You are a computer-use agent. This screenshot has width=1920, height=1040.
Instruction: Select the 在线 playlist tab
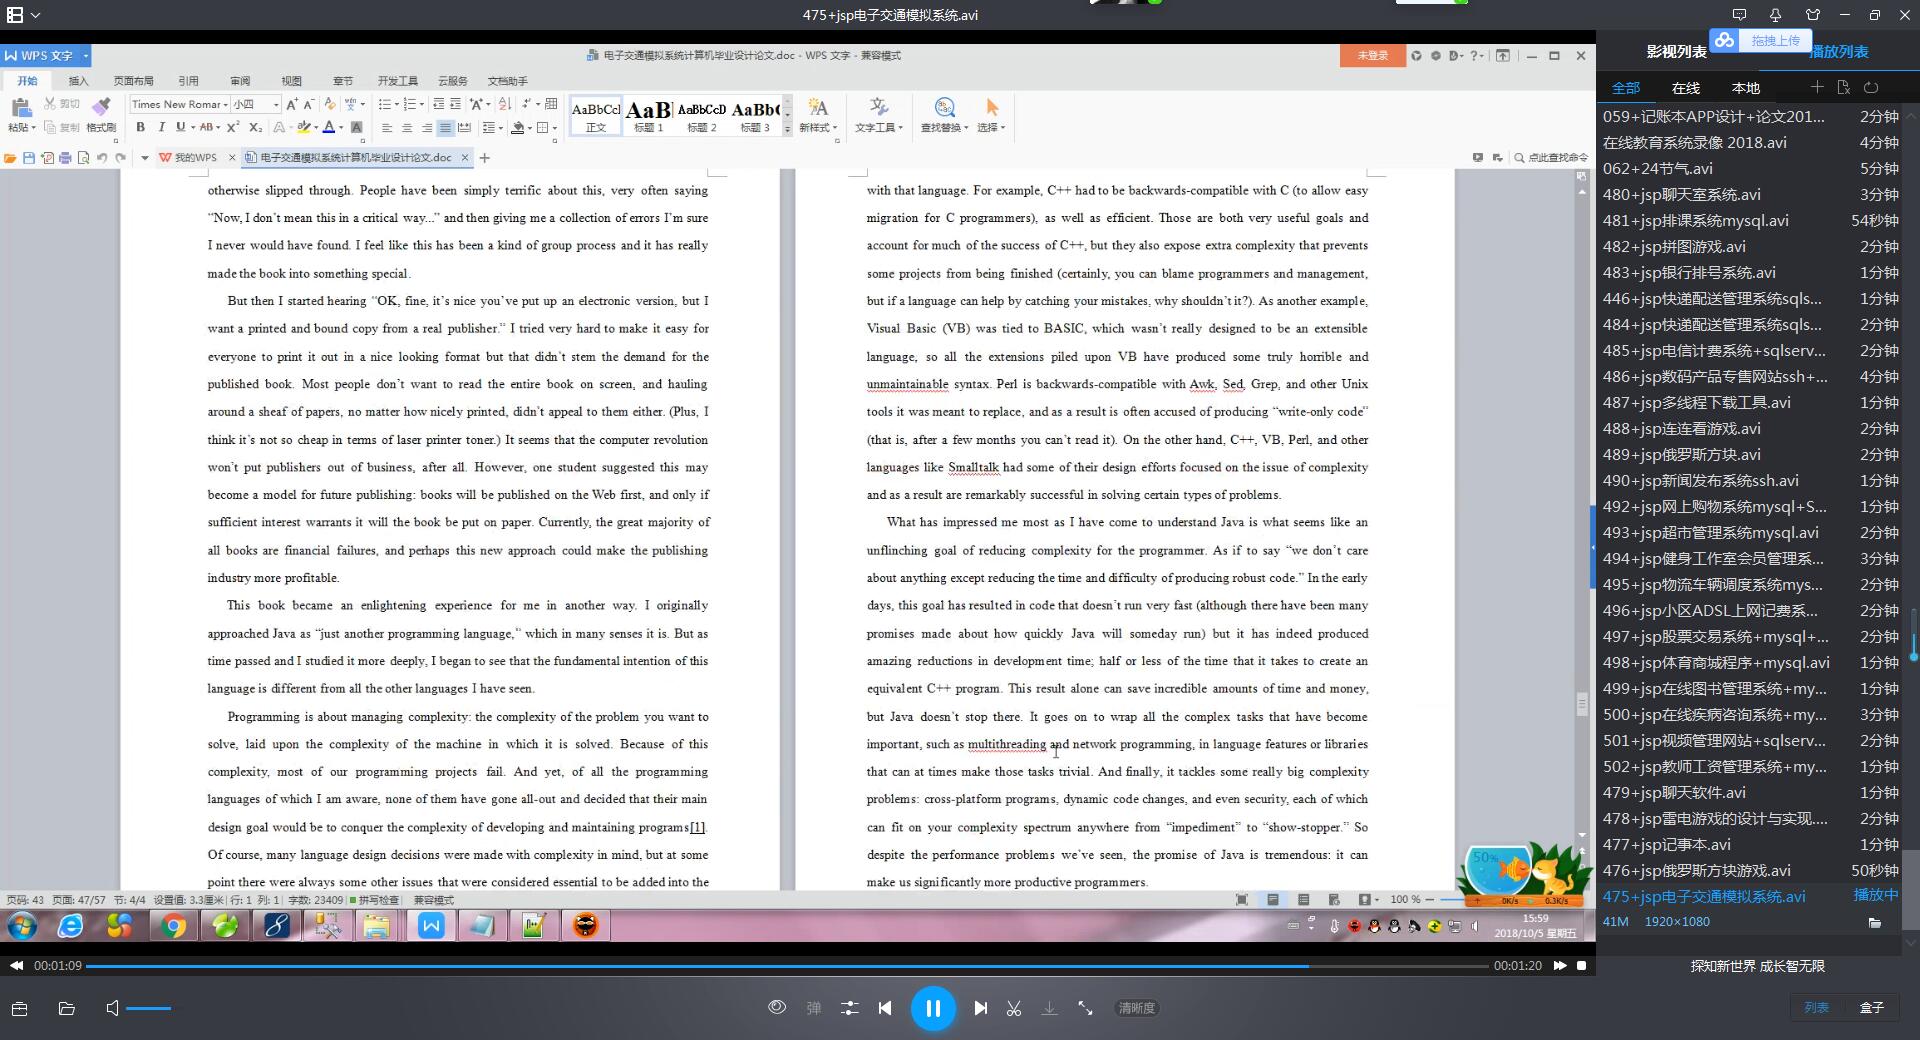(x=1686, y=88)
